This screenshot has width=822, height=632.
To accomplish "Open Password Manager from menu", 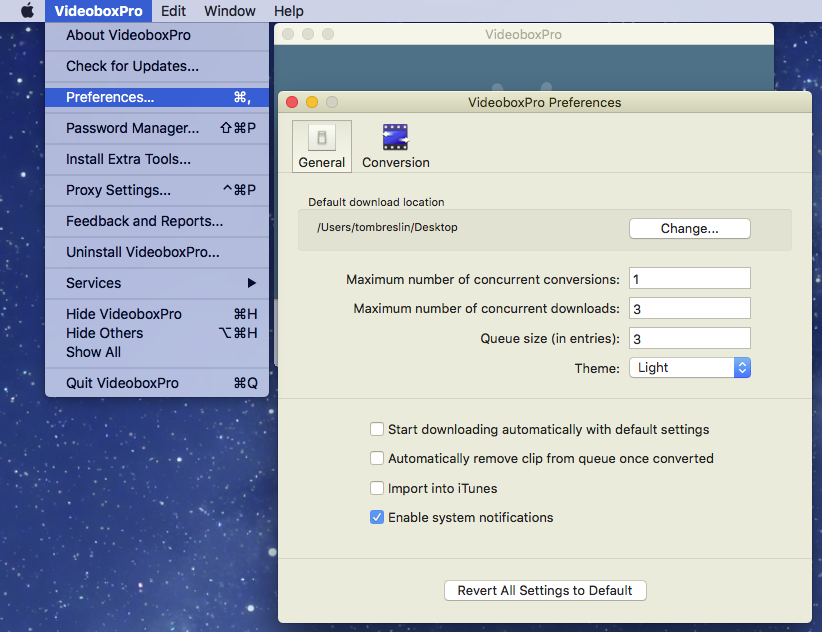I will tap(157, 128).
